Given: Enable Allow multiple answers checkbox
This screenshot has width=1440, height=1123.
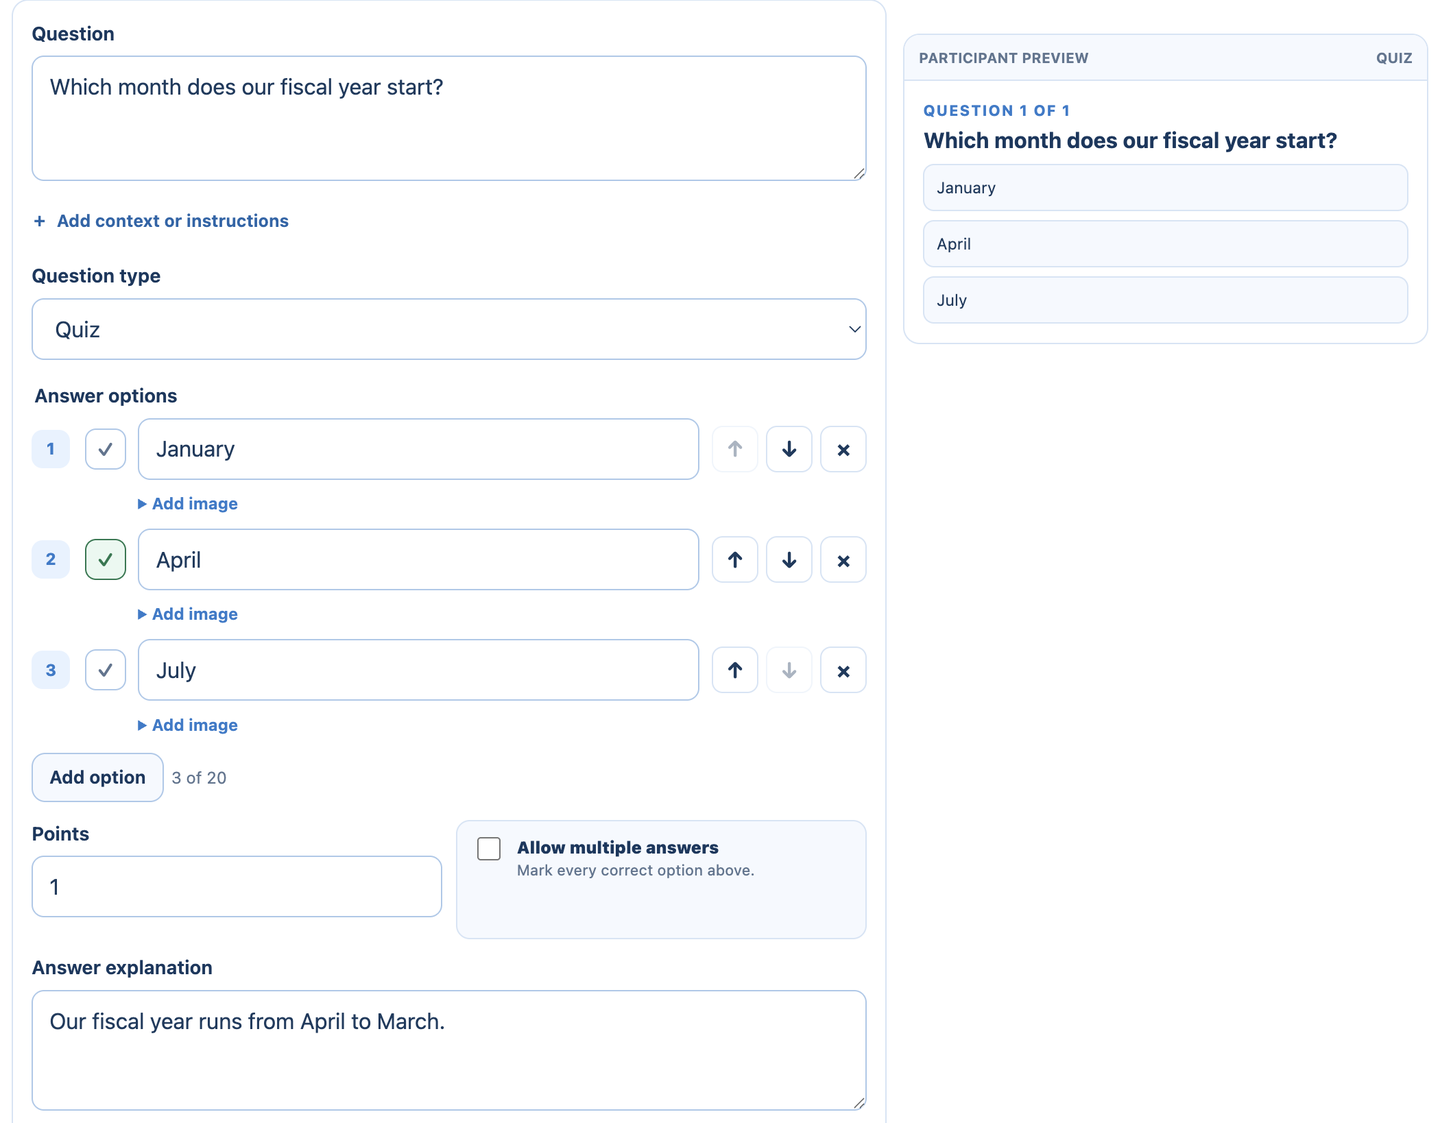Looking at the screenshot, I should click(x=489, y=849).
